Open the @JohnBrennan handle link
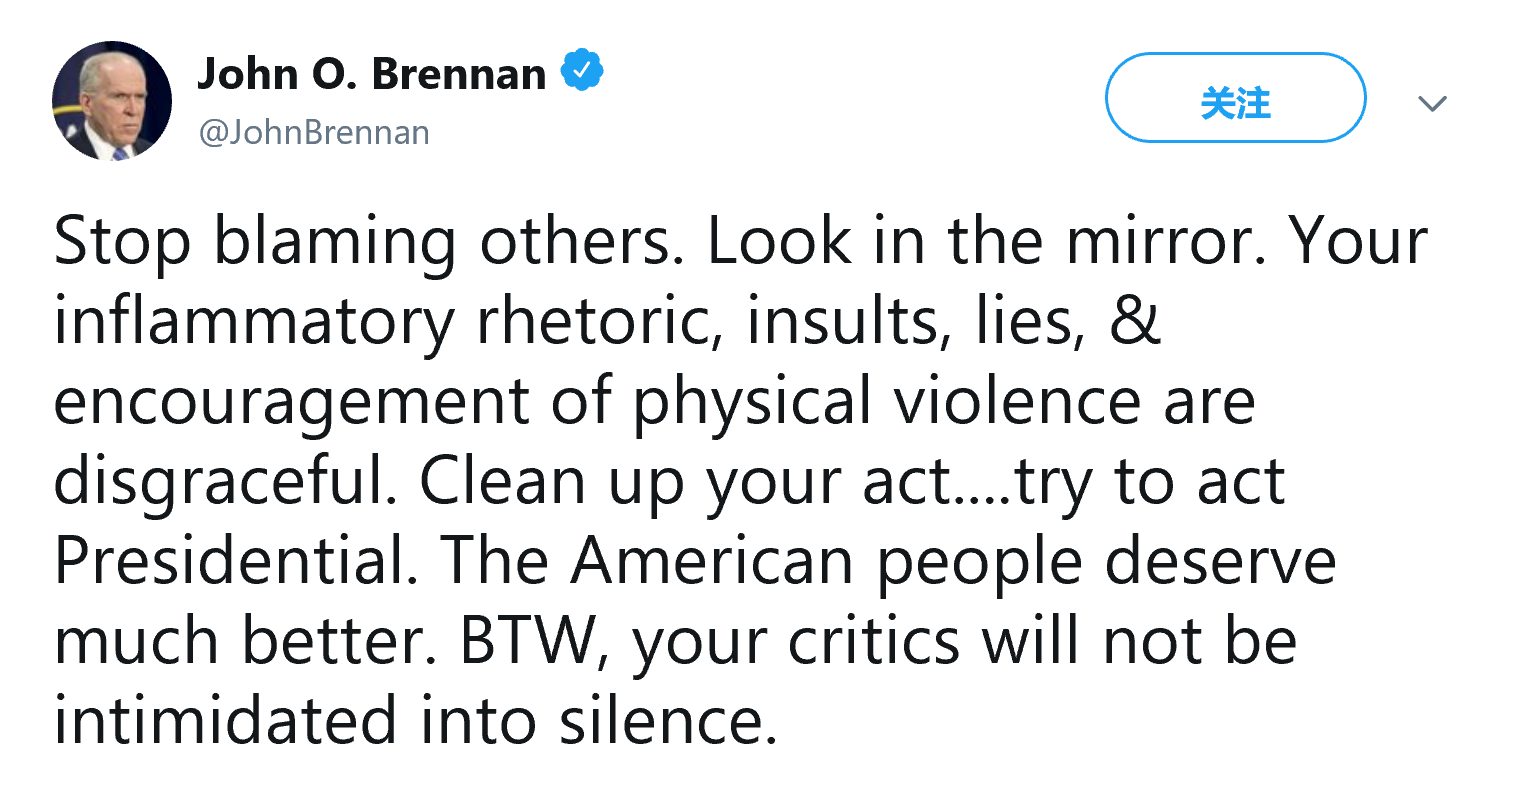The height and width of the screenshot is (799, 1522). point(314,132)
